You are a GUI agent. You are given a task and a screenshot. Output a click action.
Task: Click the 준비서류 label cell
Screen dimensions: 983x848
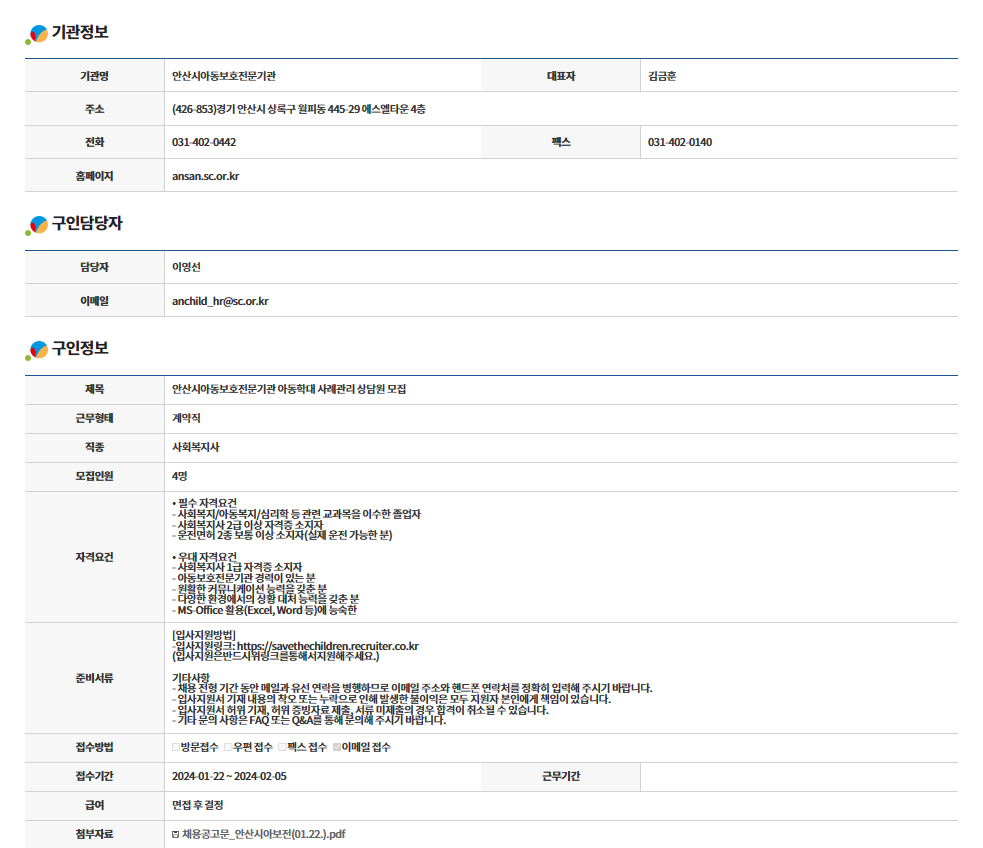pos(95,678)
